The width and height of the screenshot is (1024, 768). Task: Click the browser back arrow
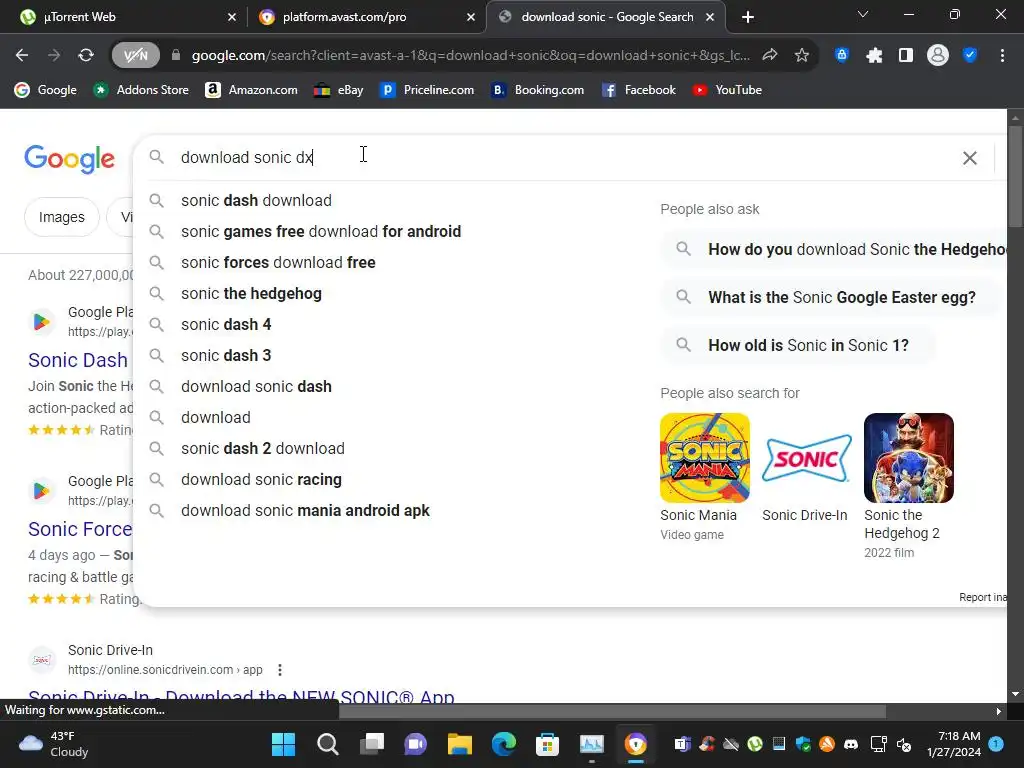[x=22, y=56]
